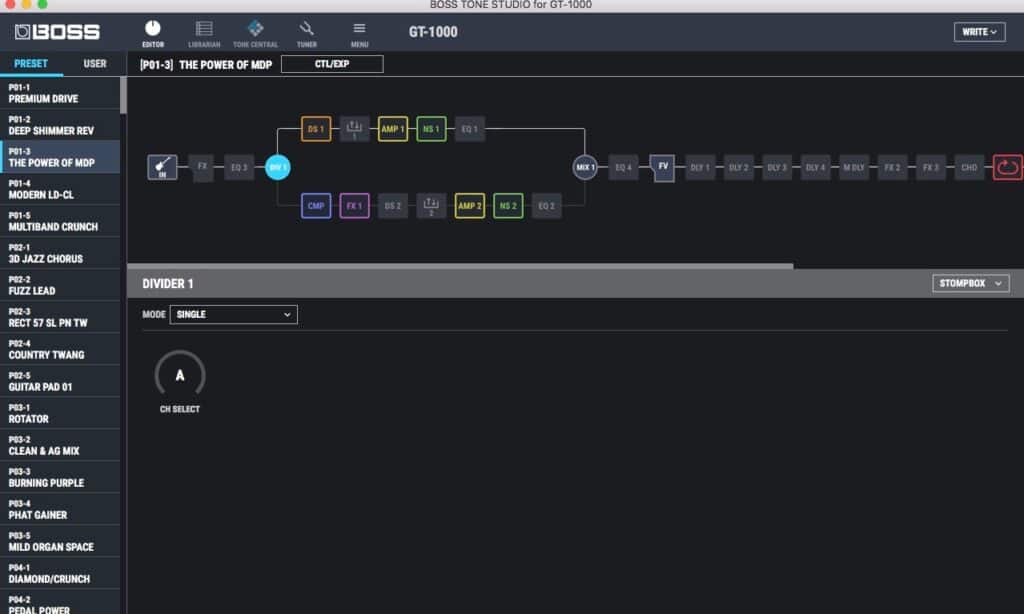This screenshot has width=1024, height=614.
Task: Select the guitar input block
Action: pos(162,167)
